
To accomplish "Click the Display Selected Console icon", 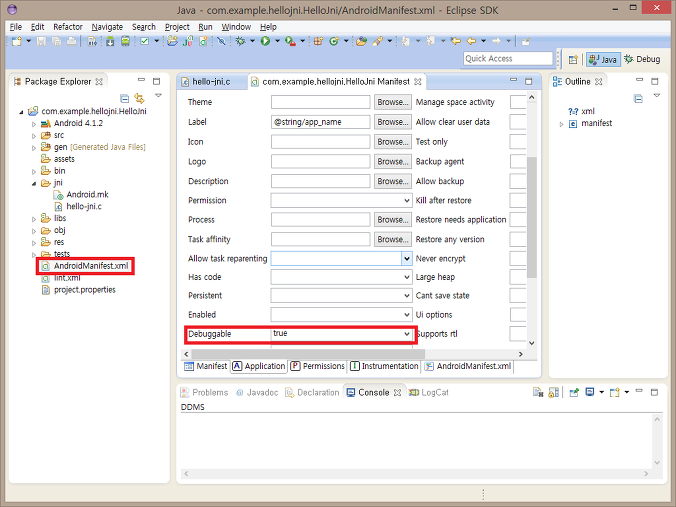I will pyautogui.click(x=590, y=392).
